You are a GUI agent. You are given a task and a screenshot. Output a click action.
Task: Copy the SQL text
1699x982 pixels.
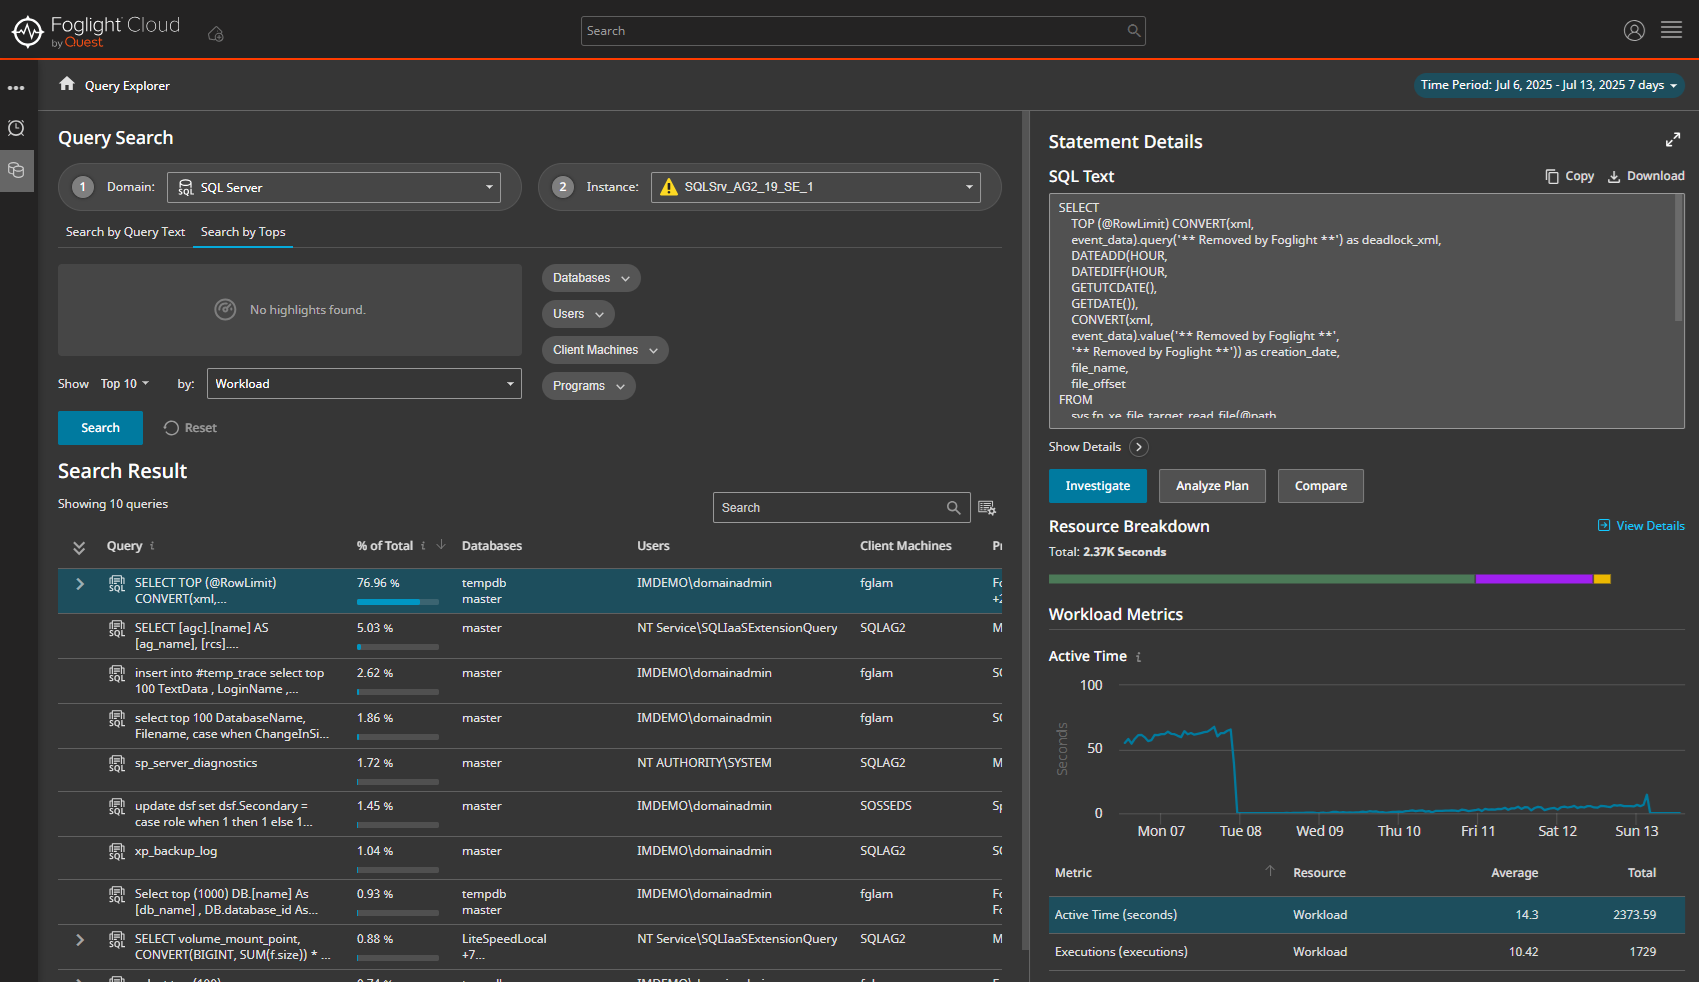click(1569, 176)
